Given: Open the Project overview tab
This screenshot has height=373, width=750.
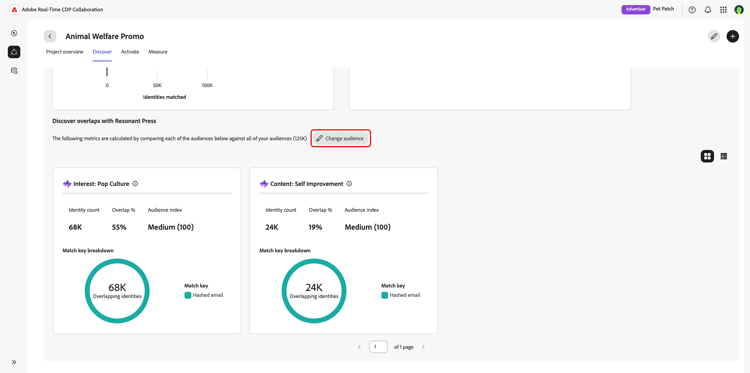Looking at the screenshot, I should pos(65,52).
